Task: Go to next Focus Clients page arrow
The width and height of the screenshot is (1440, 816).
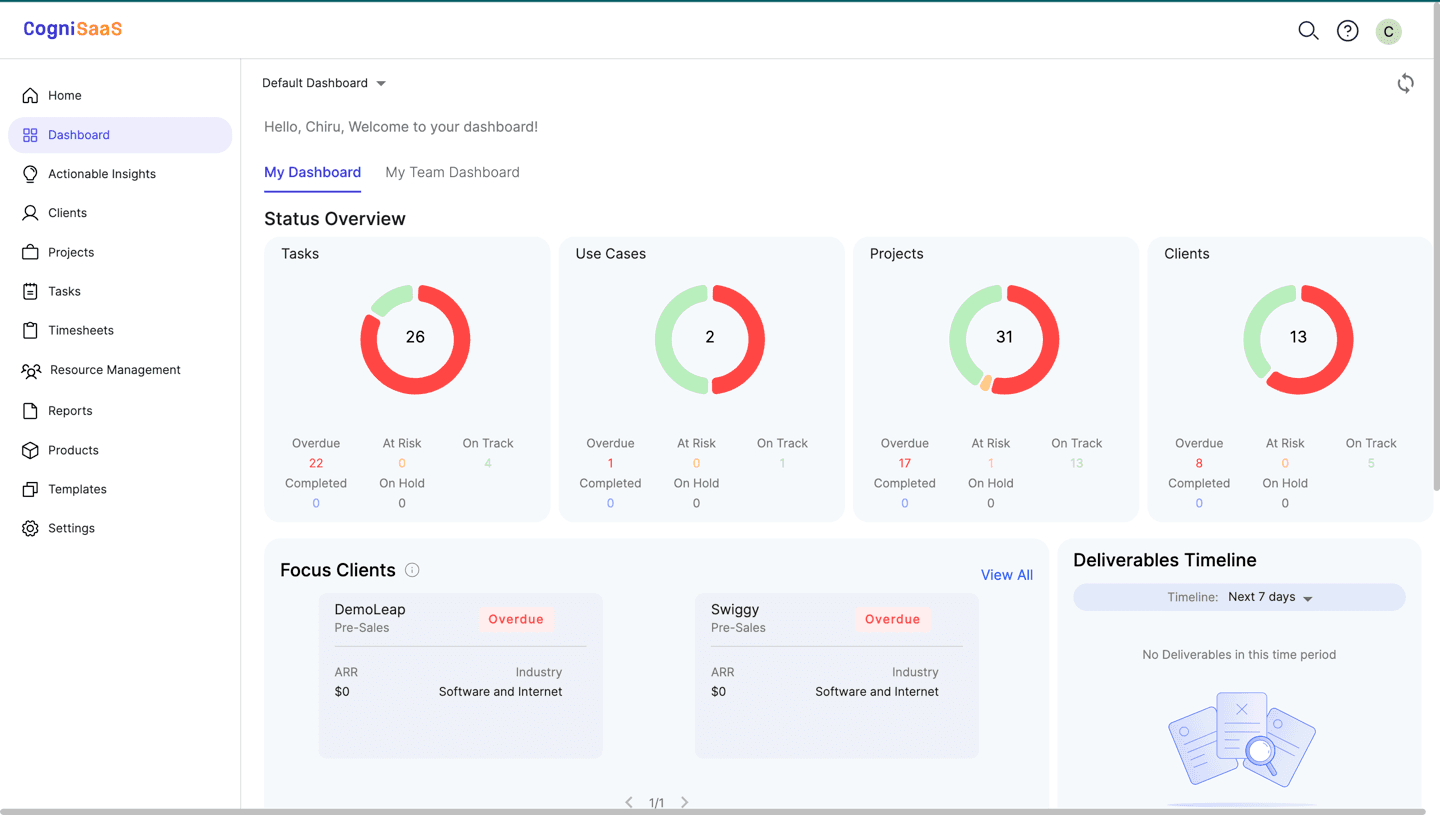Action: (685, 802)
